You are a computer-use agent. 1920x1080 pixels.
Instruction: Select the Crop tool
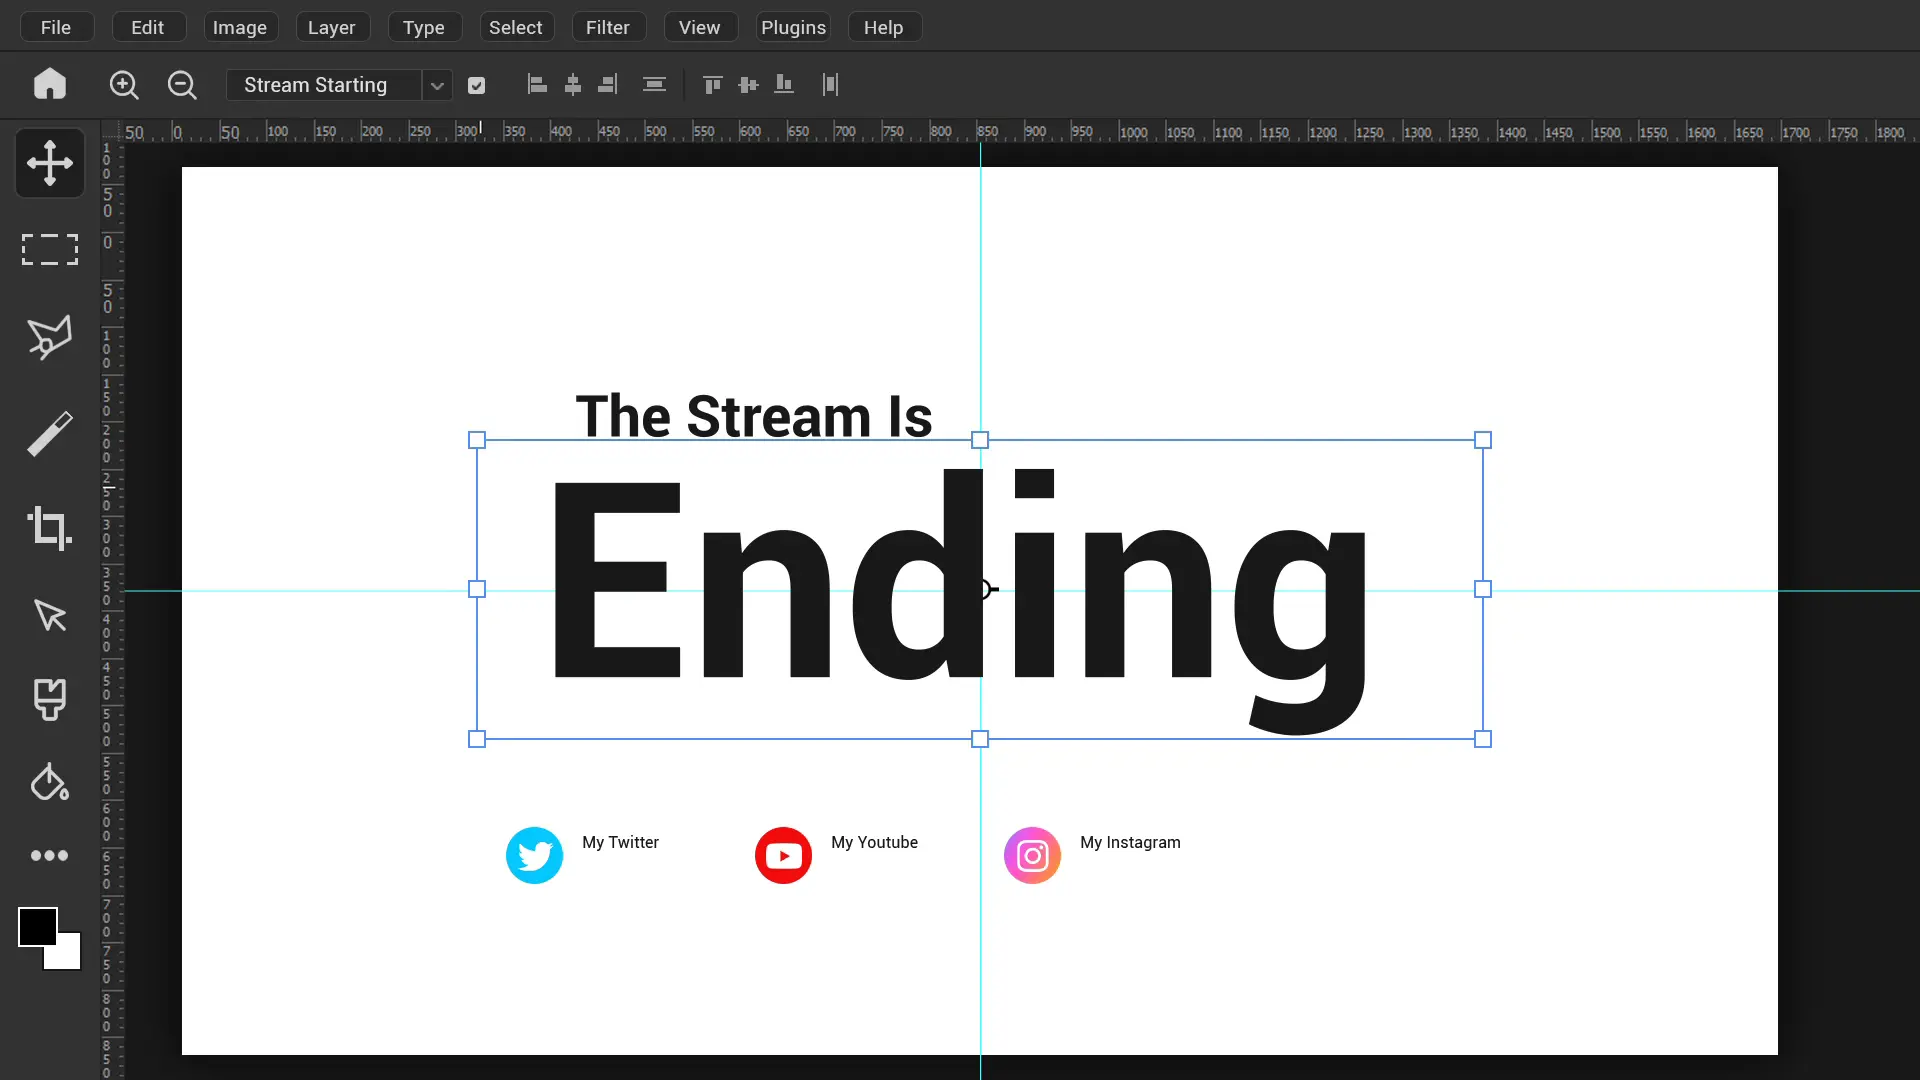pos(50,527)
